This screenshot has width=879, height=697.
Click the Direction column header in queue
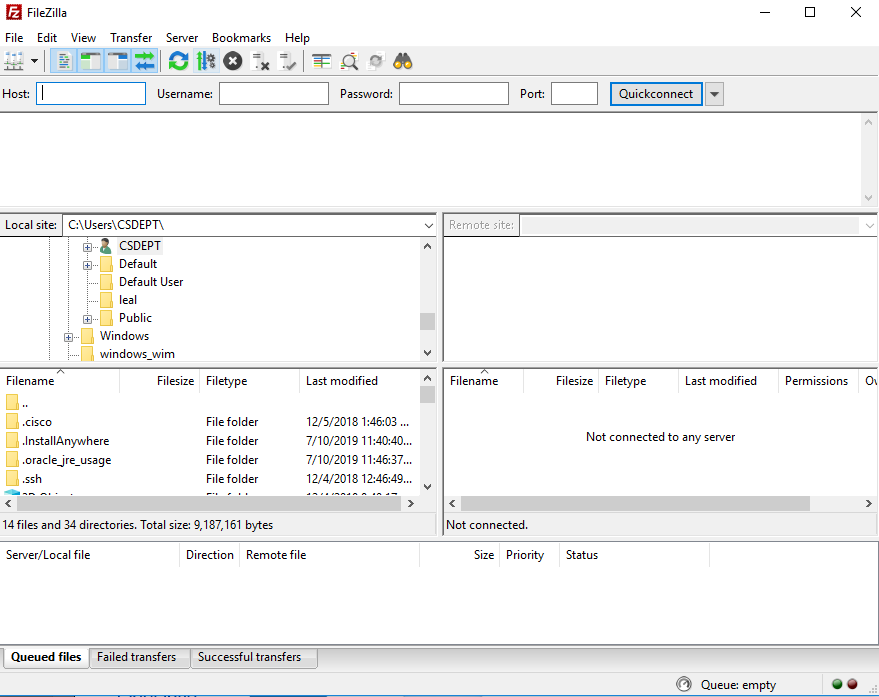click(210, 555)
